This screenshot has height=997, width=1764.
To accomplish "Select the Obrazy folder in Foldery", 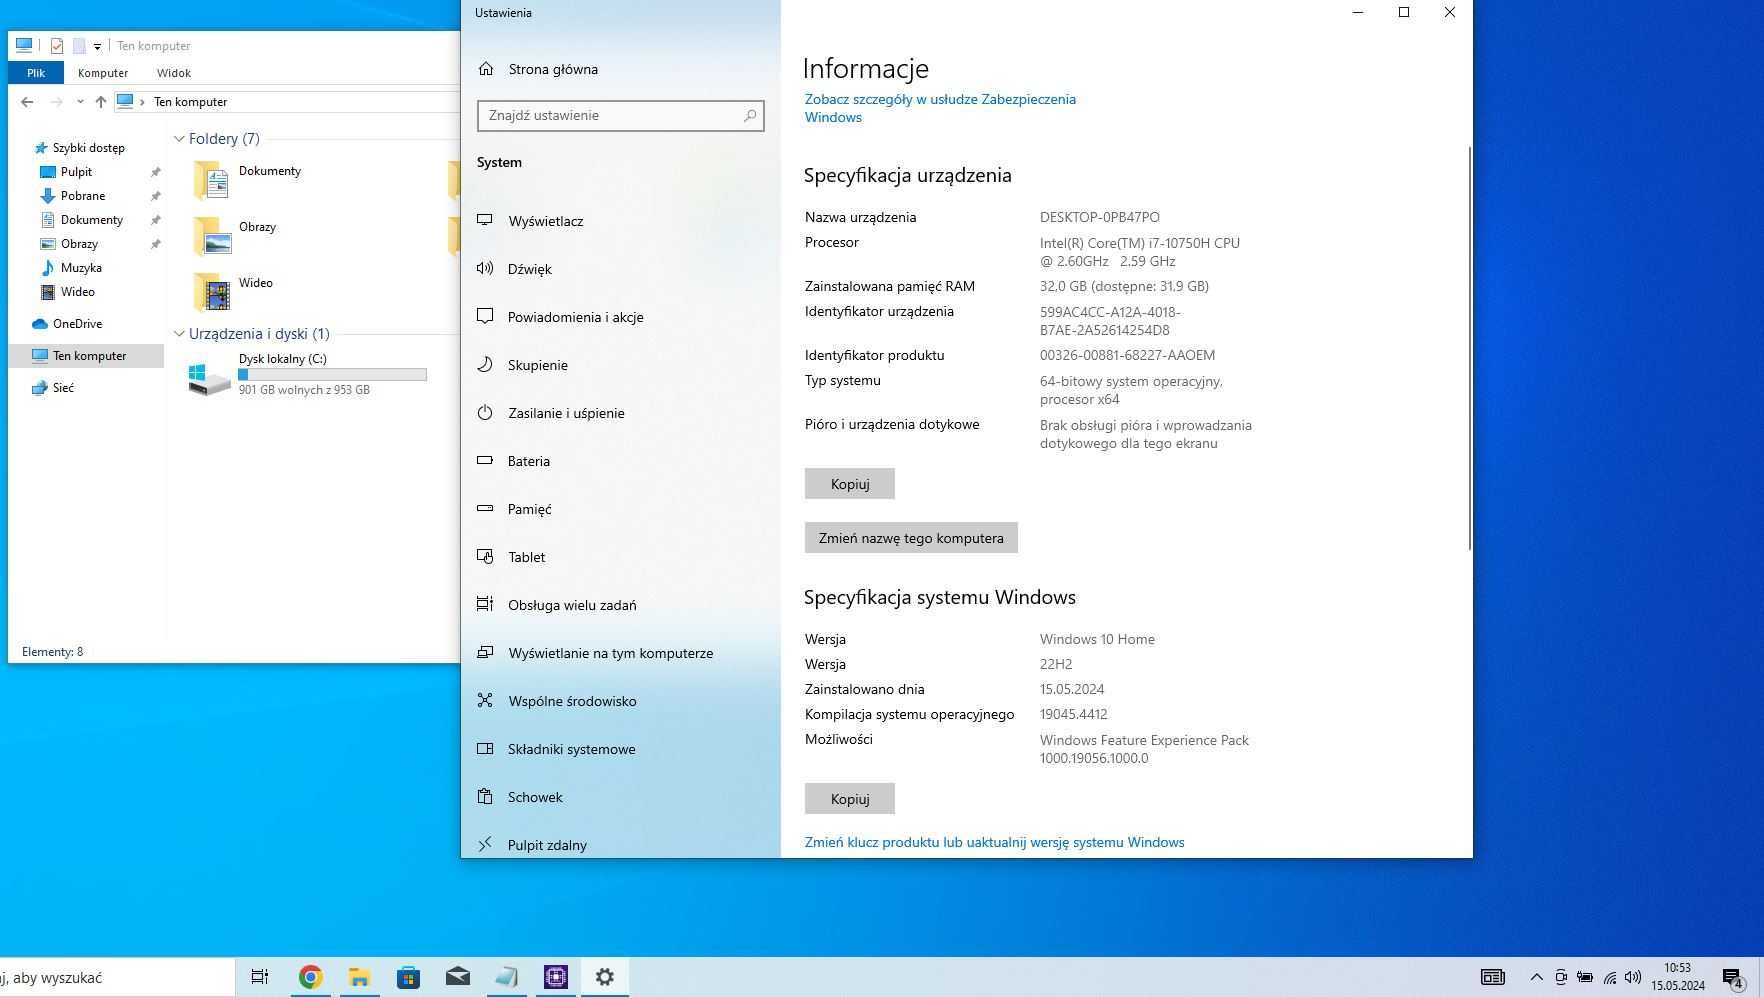I will [235, 236].
